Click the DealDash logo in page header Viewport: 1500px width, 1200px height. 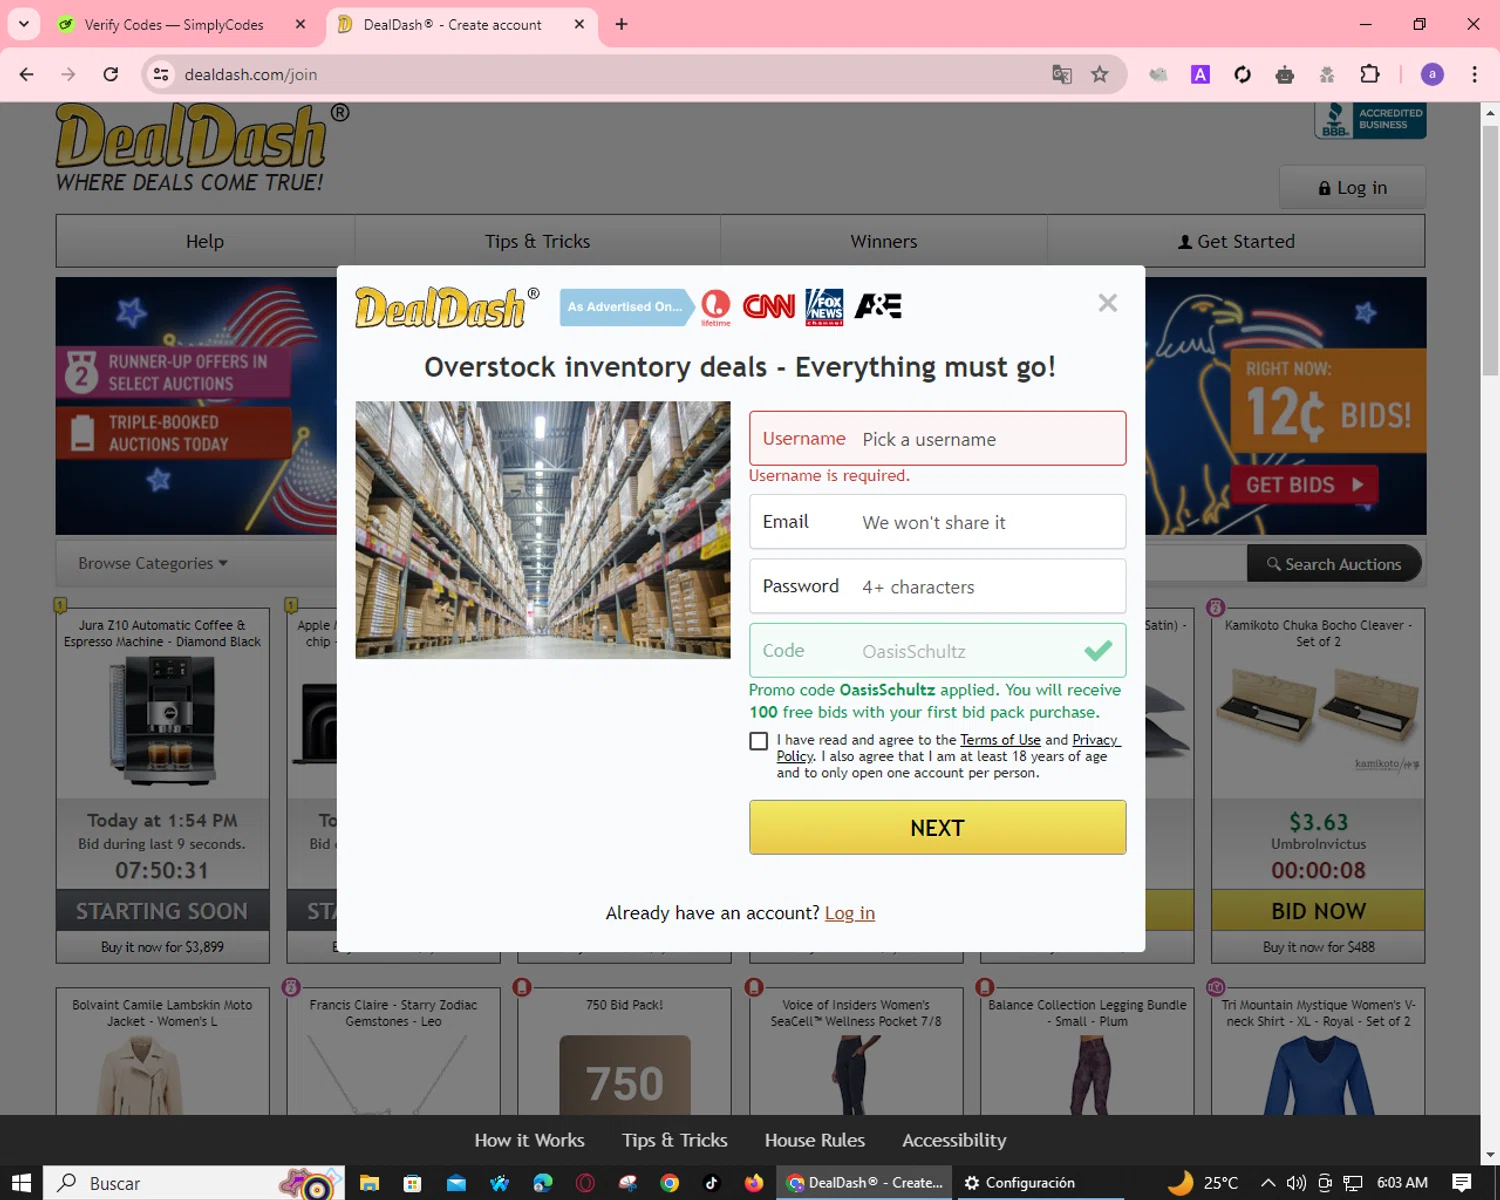coord(200,148)
